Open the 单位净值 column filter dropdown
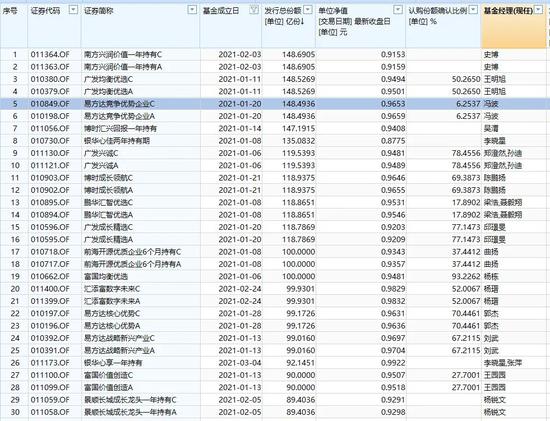This screenshot has height=421, width=550. pyautogui.click(x=398, y=10)
